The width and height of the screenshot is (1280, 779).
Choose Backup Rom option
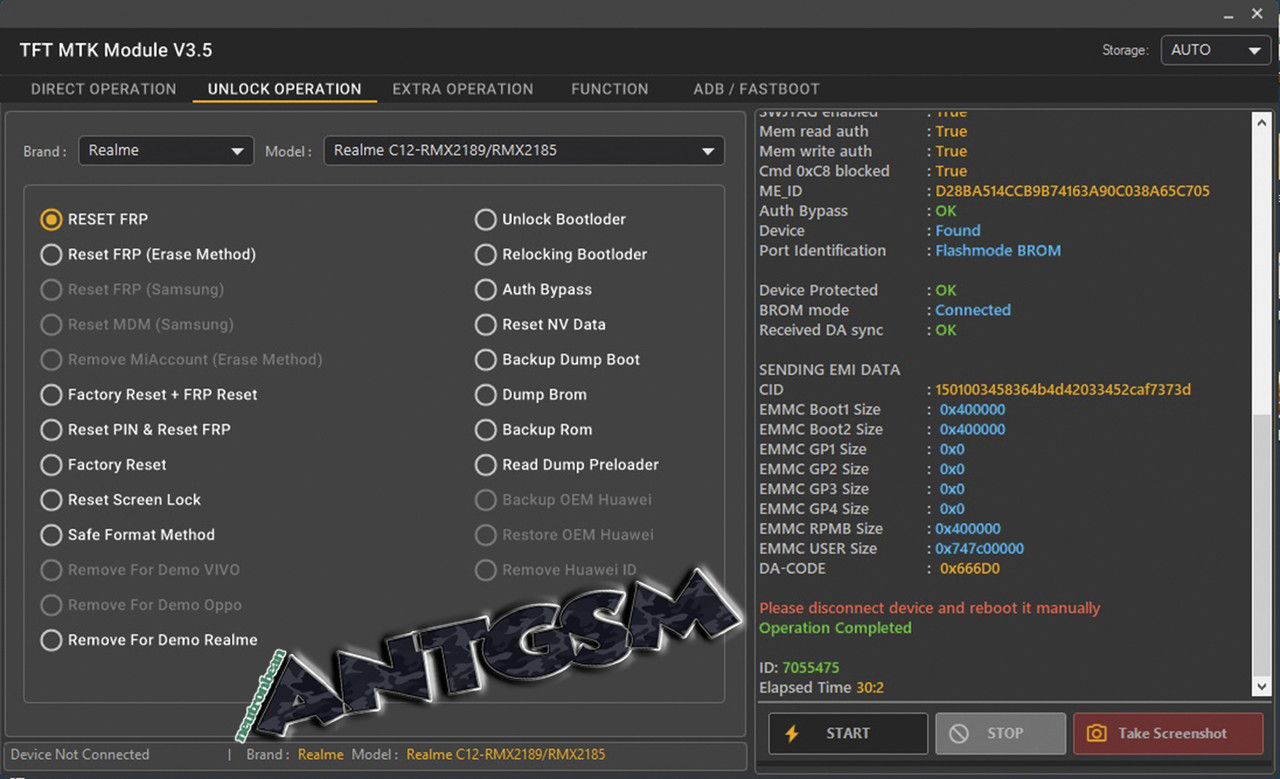(x=533, y=429)
